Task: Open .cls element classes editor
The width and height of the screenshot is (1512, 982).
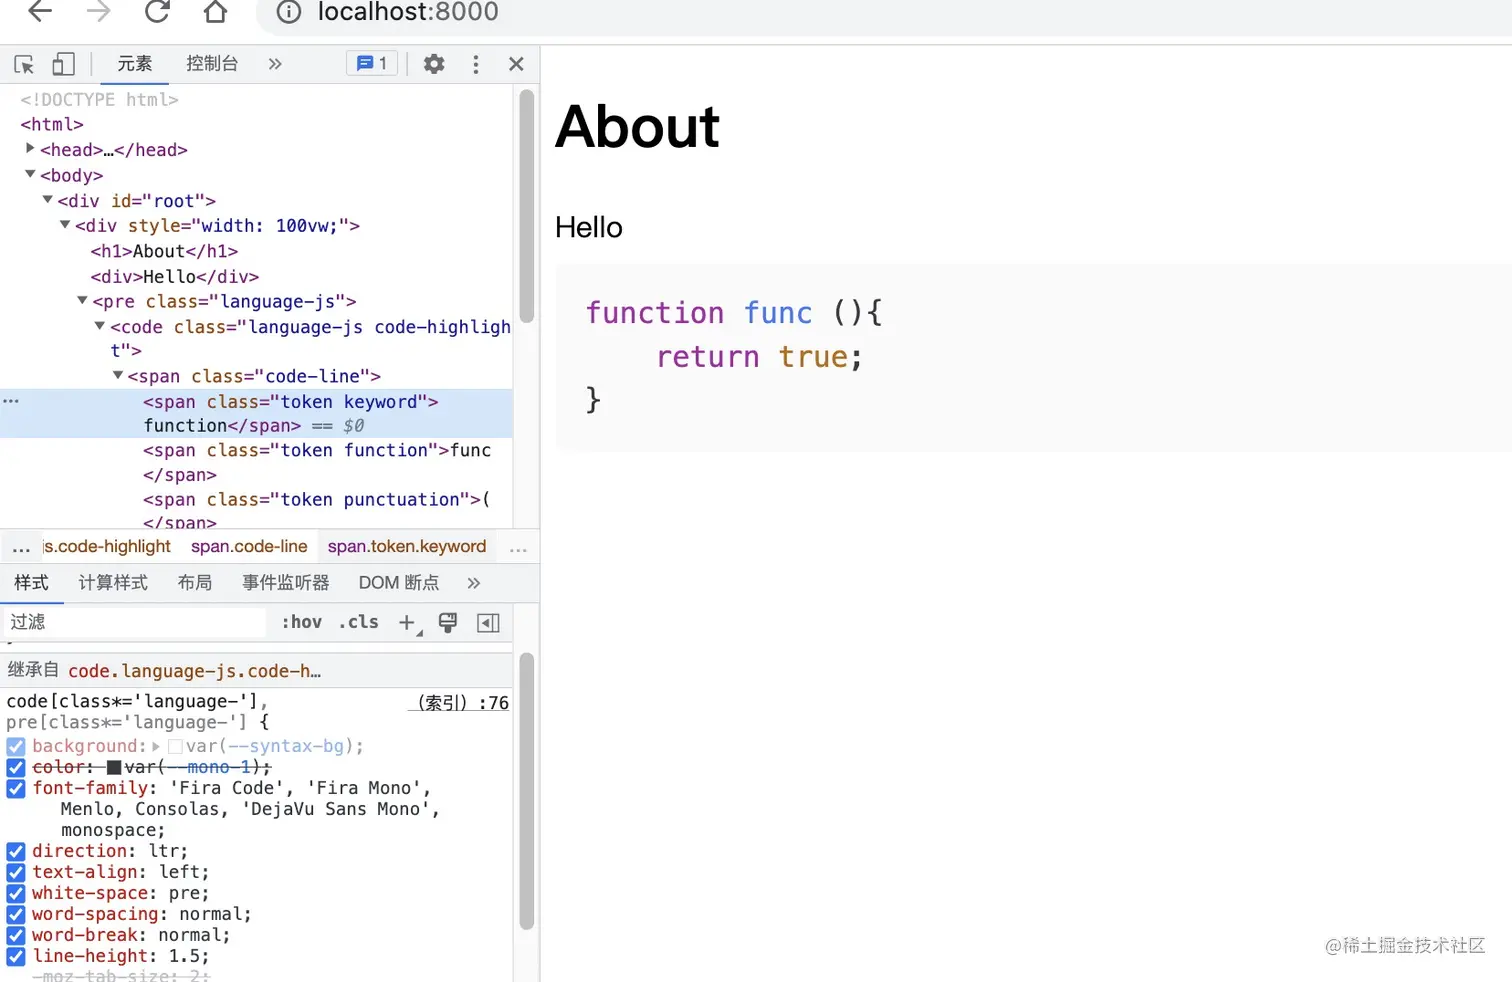Action: coord(359,622)
